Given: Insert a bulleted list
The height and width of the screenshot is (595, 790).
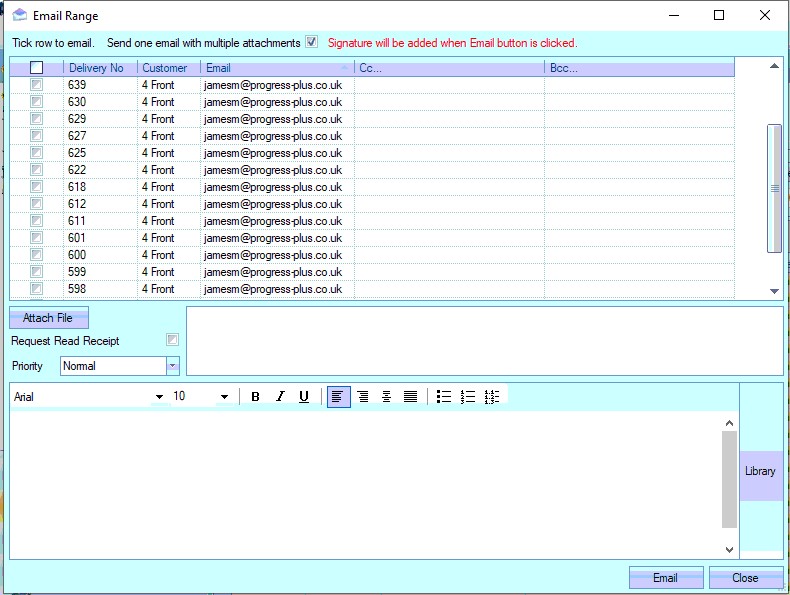Looking at the screenshot, I should [444, 397].
